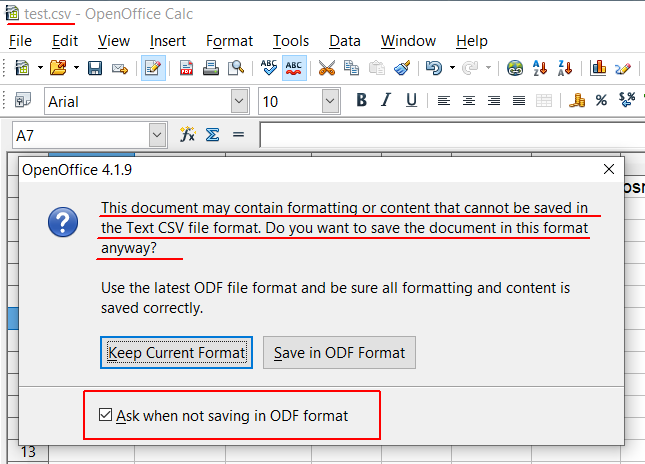Toggle Italic formatting

coord(386,101)
